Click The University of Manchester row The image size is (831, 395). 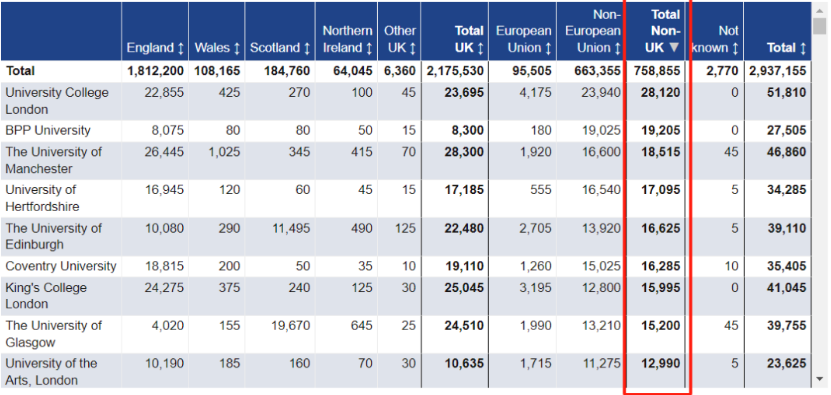point(406,160)
